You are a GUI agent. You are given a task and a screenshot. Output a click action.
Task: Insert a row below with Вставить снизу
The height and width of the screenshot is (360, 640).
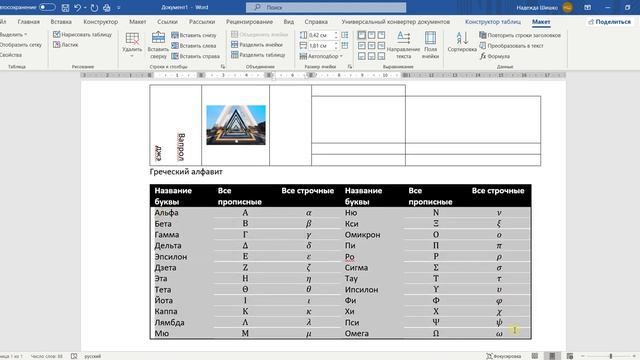point(194,35)
